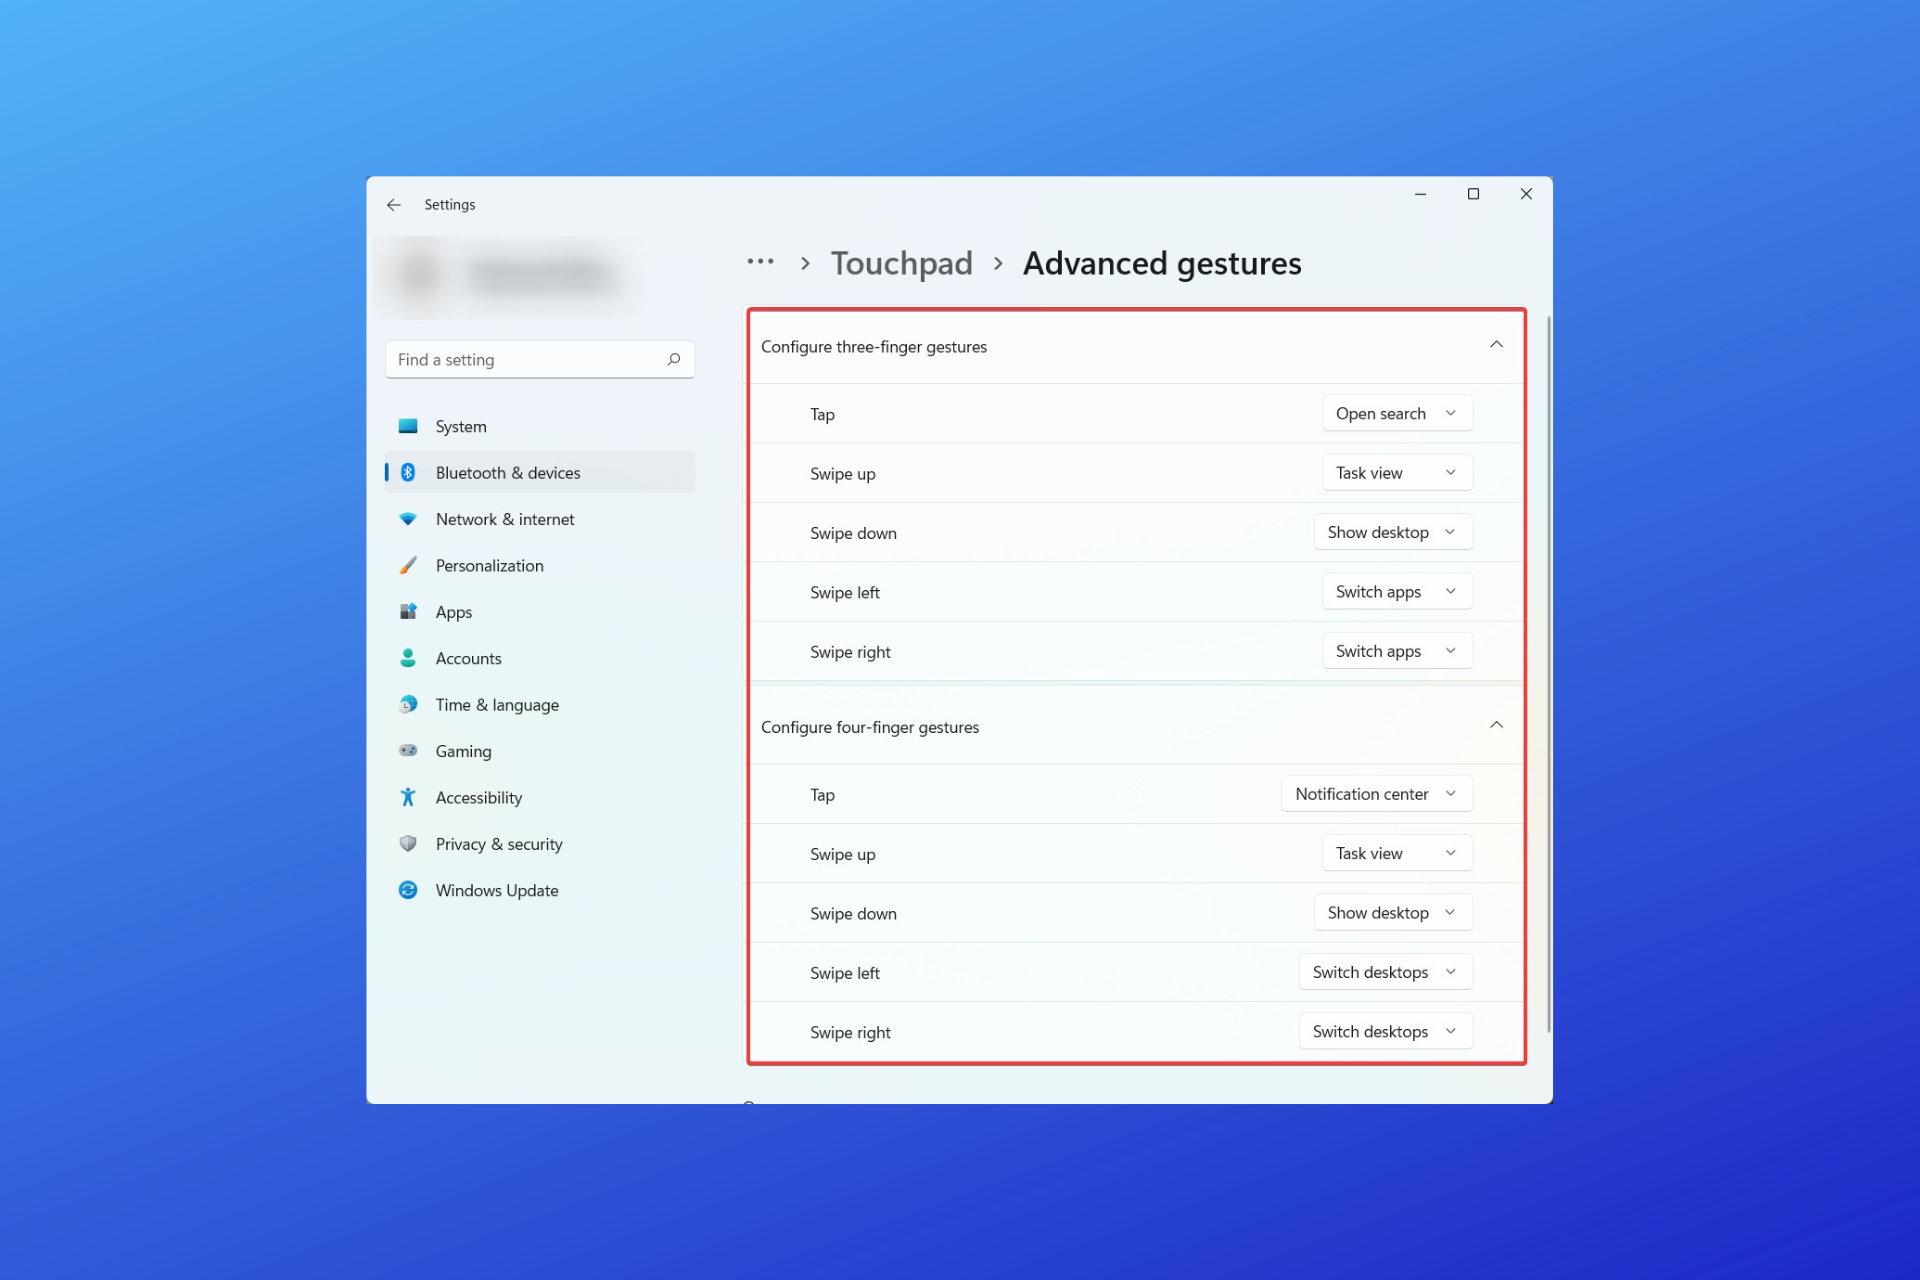The height and width of the screenshot is (1280, 1920).
Task: Click the vertical scrollbar of settings page
Action: click(x=1549, y=673)
